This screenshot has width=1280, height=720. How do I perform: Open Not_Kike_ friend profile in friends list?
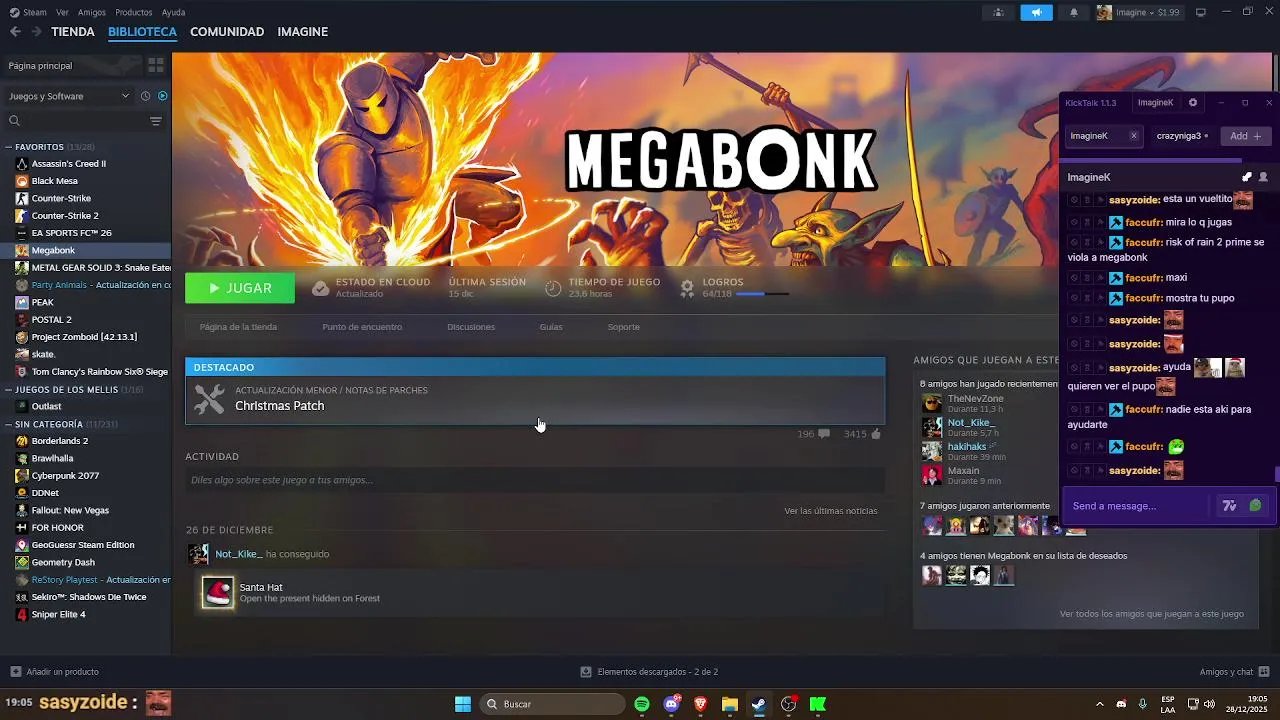[971, 423]
